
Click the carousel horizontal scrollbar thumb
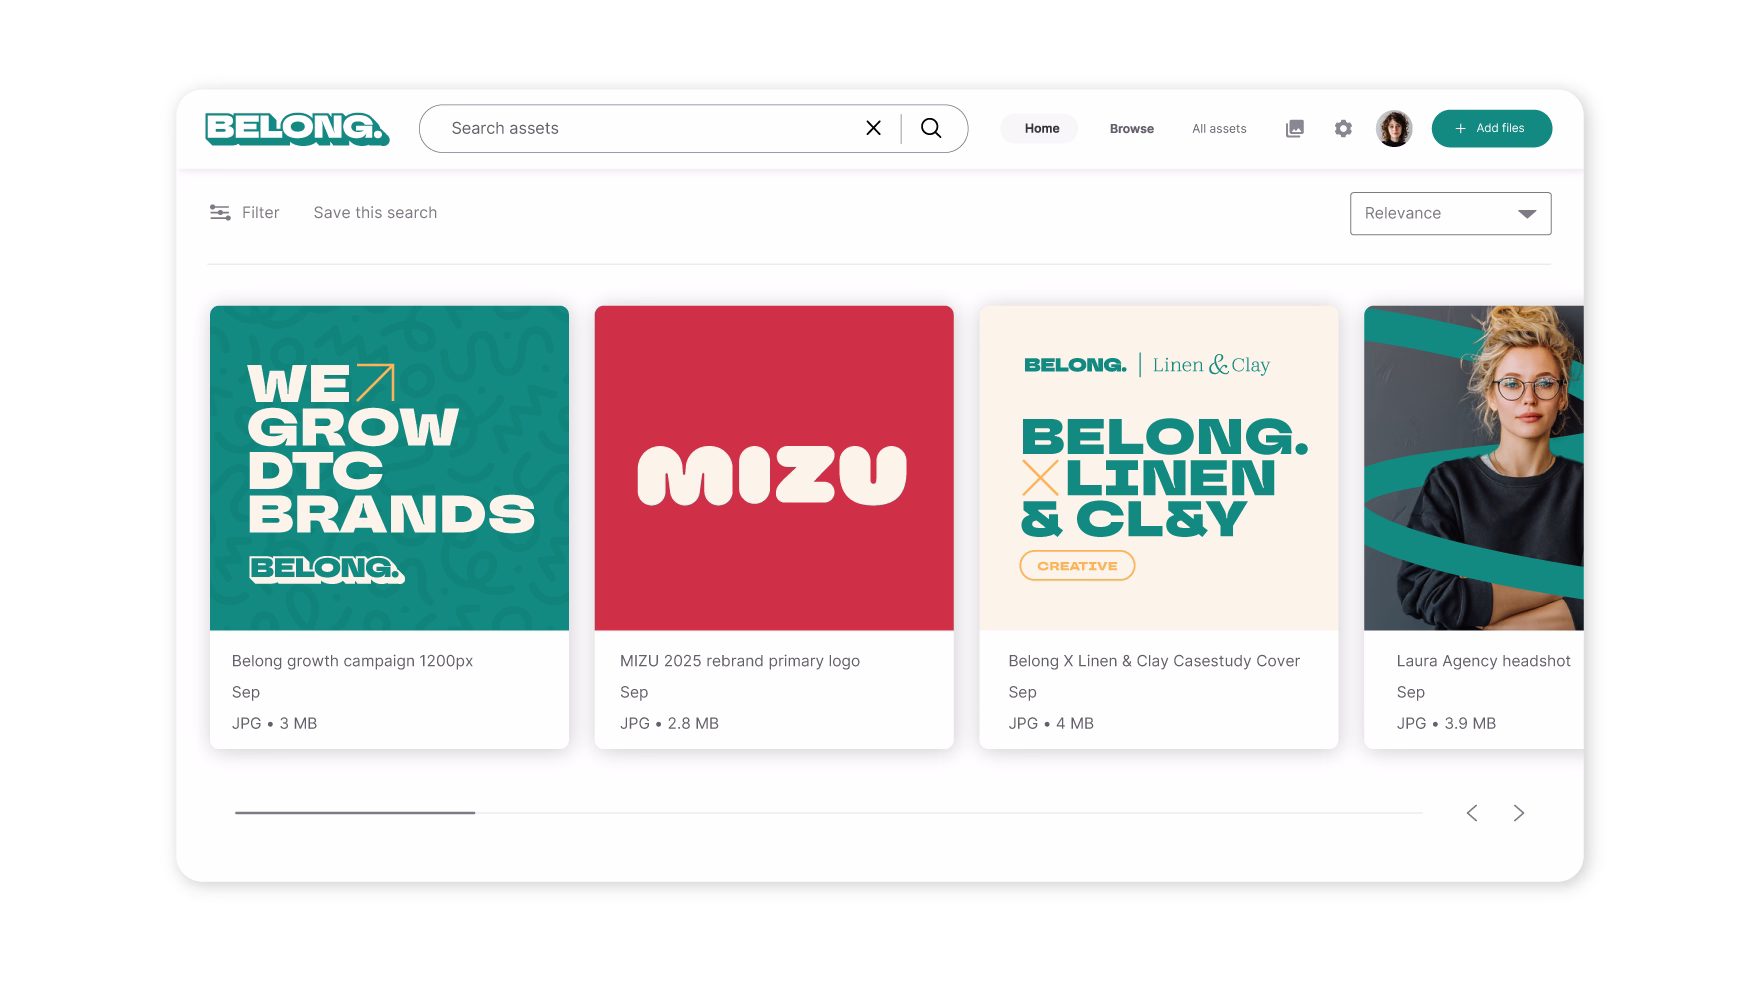[x=355, y=813]
